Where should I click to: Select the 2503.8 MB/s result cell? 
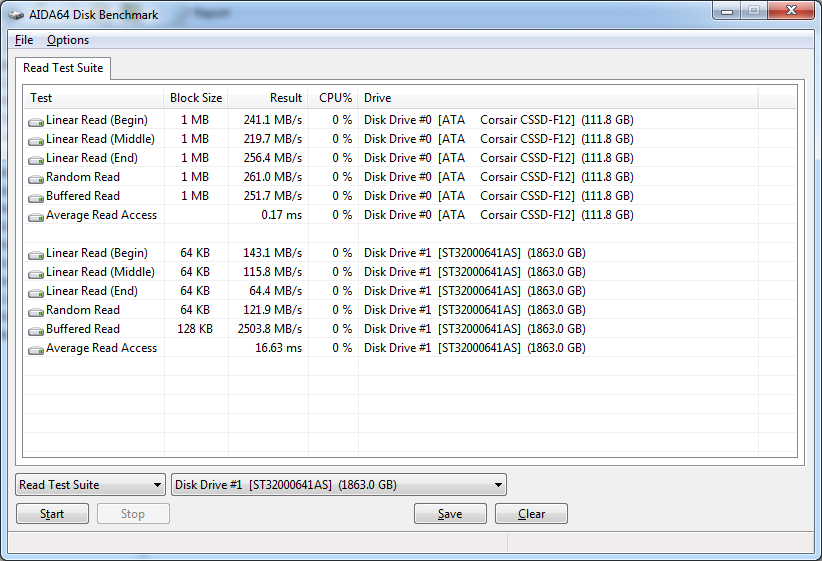tap(270, 329)
